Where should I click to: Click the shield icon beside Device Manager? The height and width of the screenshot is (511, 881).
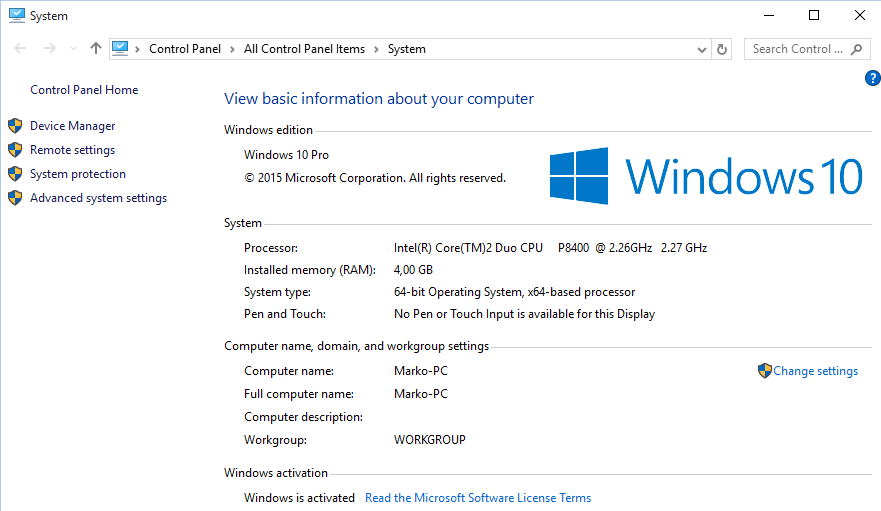(x=15, y=125)
